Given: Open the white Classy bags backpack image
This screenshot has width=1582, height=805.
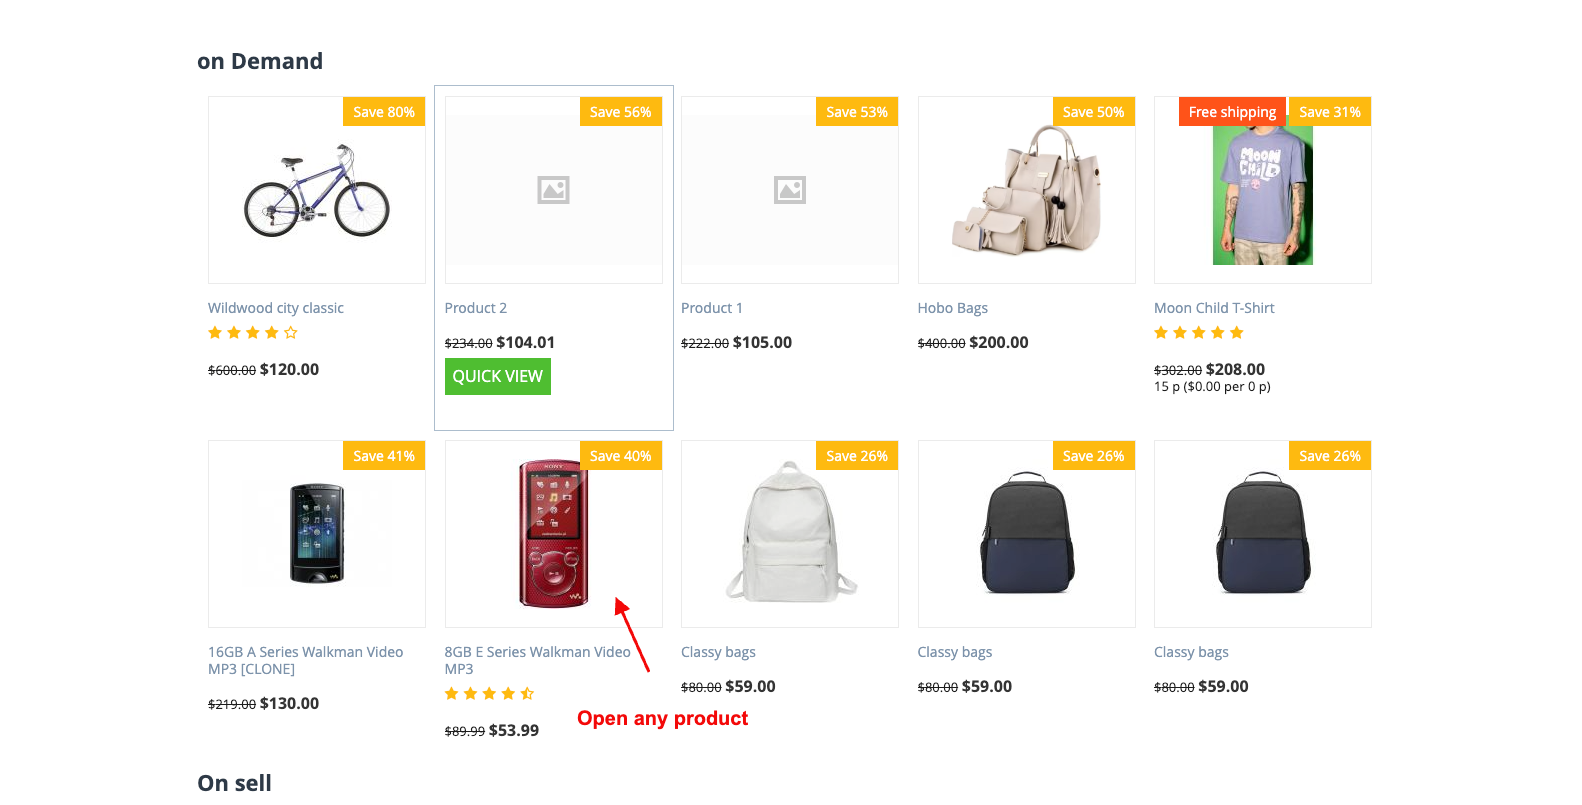Looking at the screenshot, I should point(790,534).
